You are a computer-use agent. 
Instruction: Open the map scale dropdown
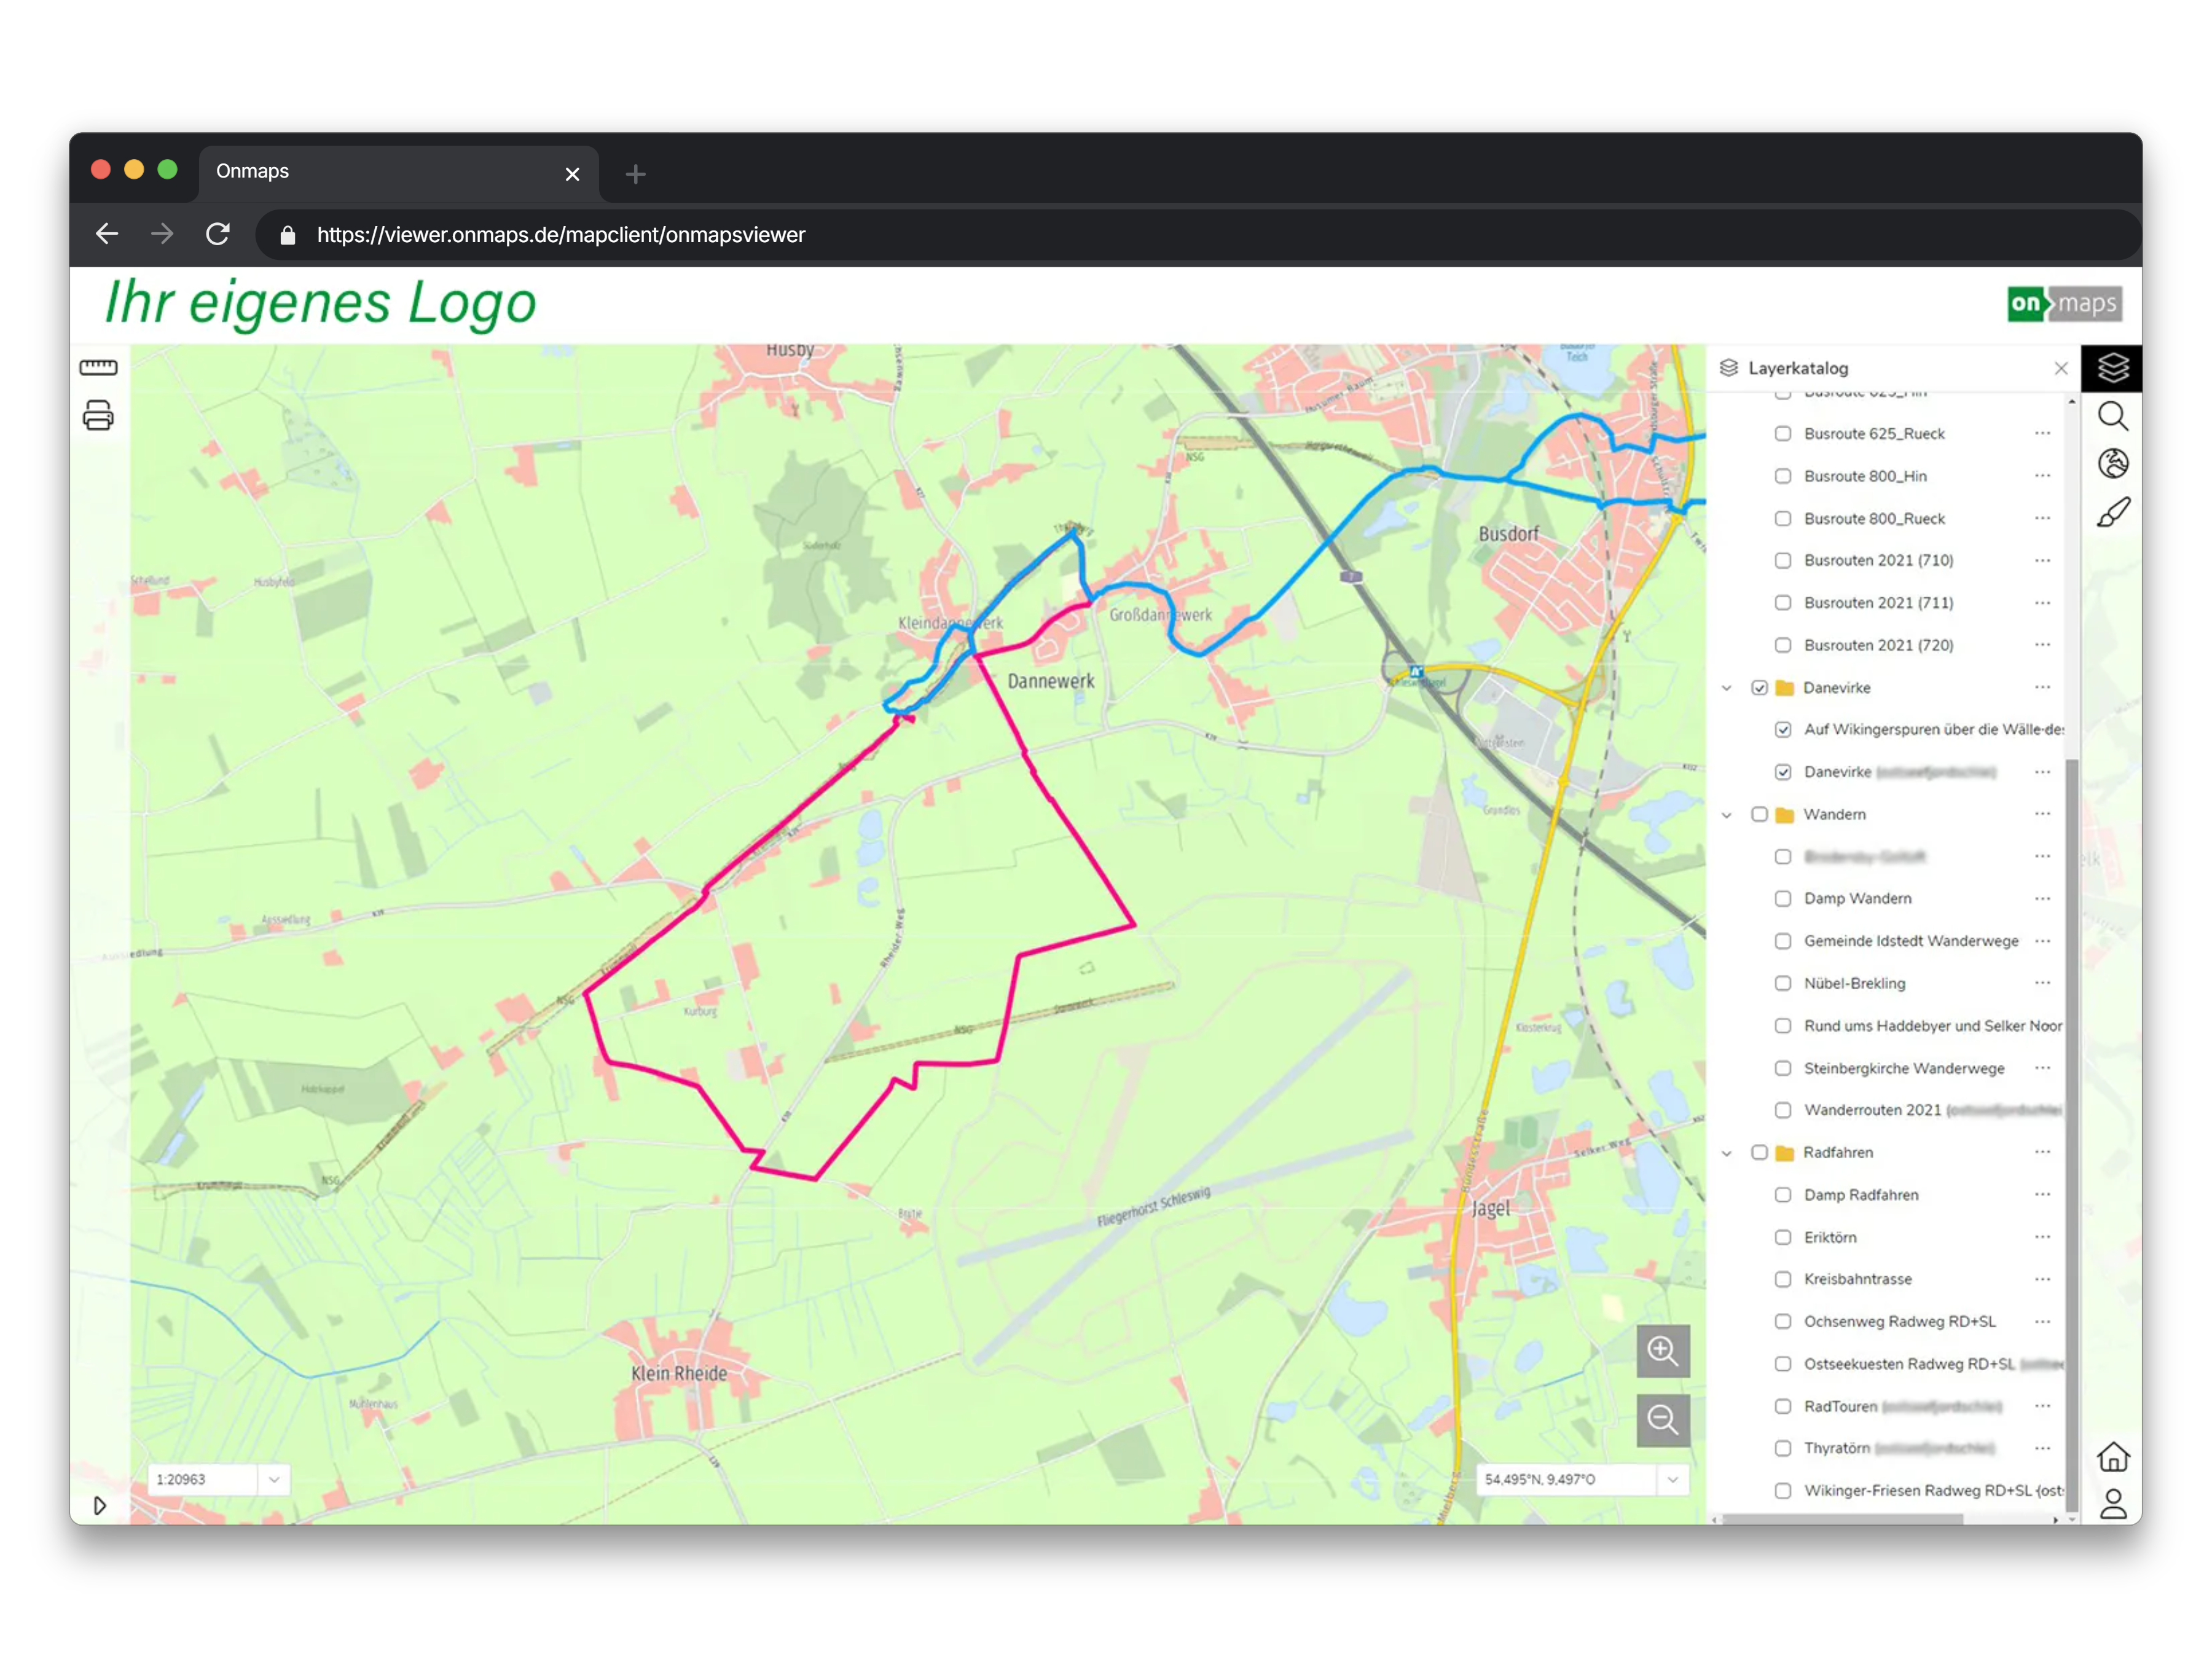tap(274, 1479)
